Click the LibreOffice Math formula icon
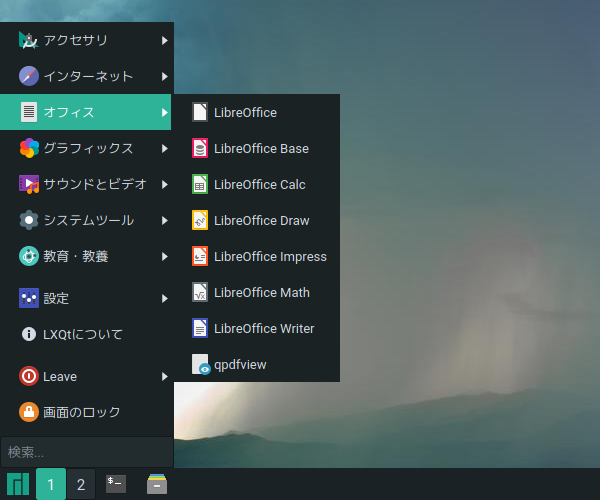This screenshot has width=600, height=500. coord(200,292)
